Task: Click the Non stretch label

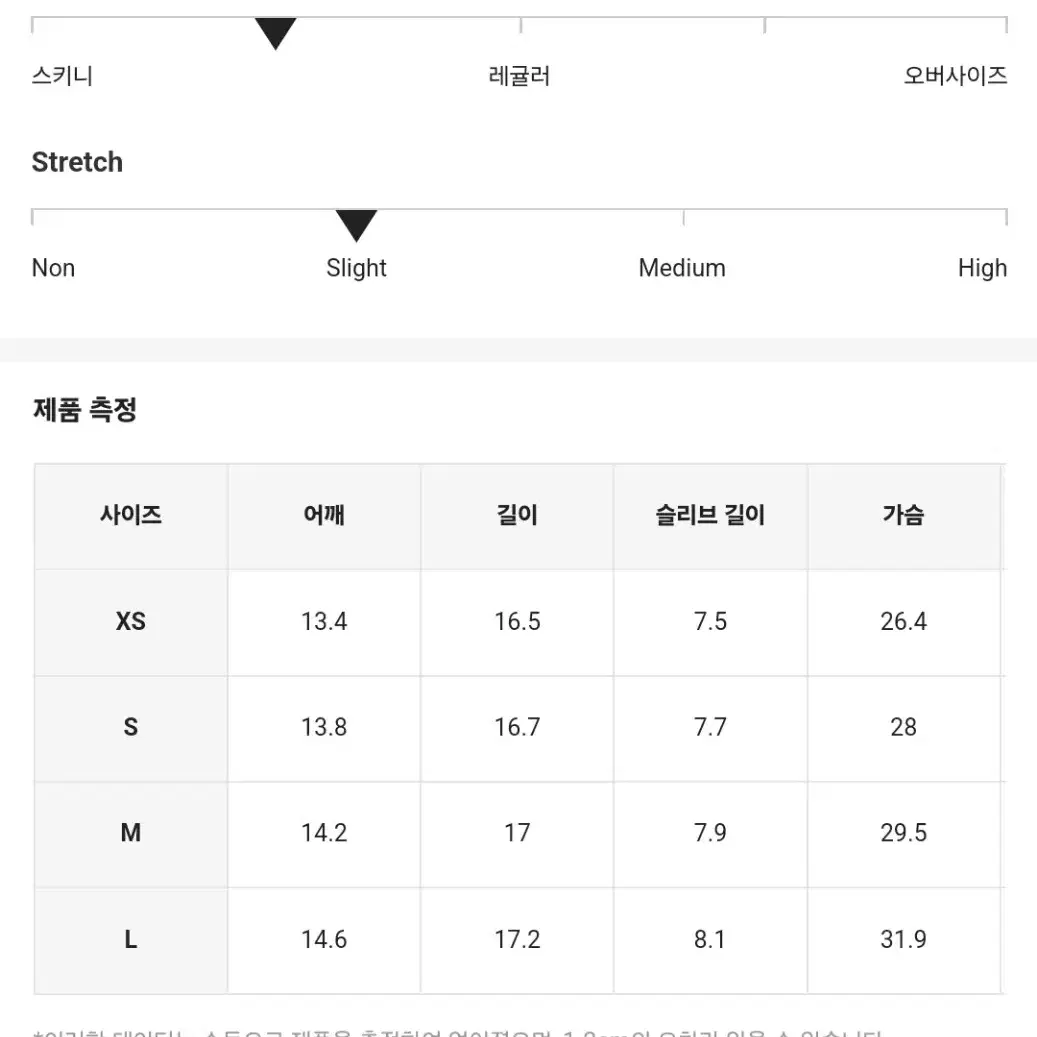Action: pyautogui.click(x=54, y=268)
